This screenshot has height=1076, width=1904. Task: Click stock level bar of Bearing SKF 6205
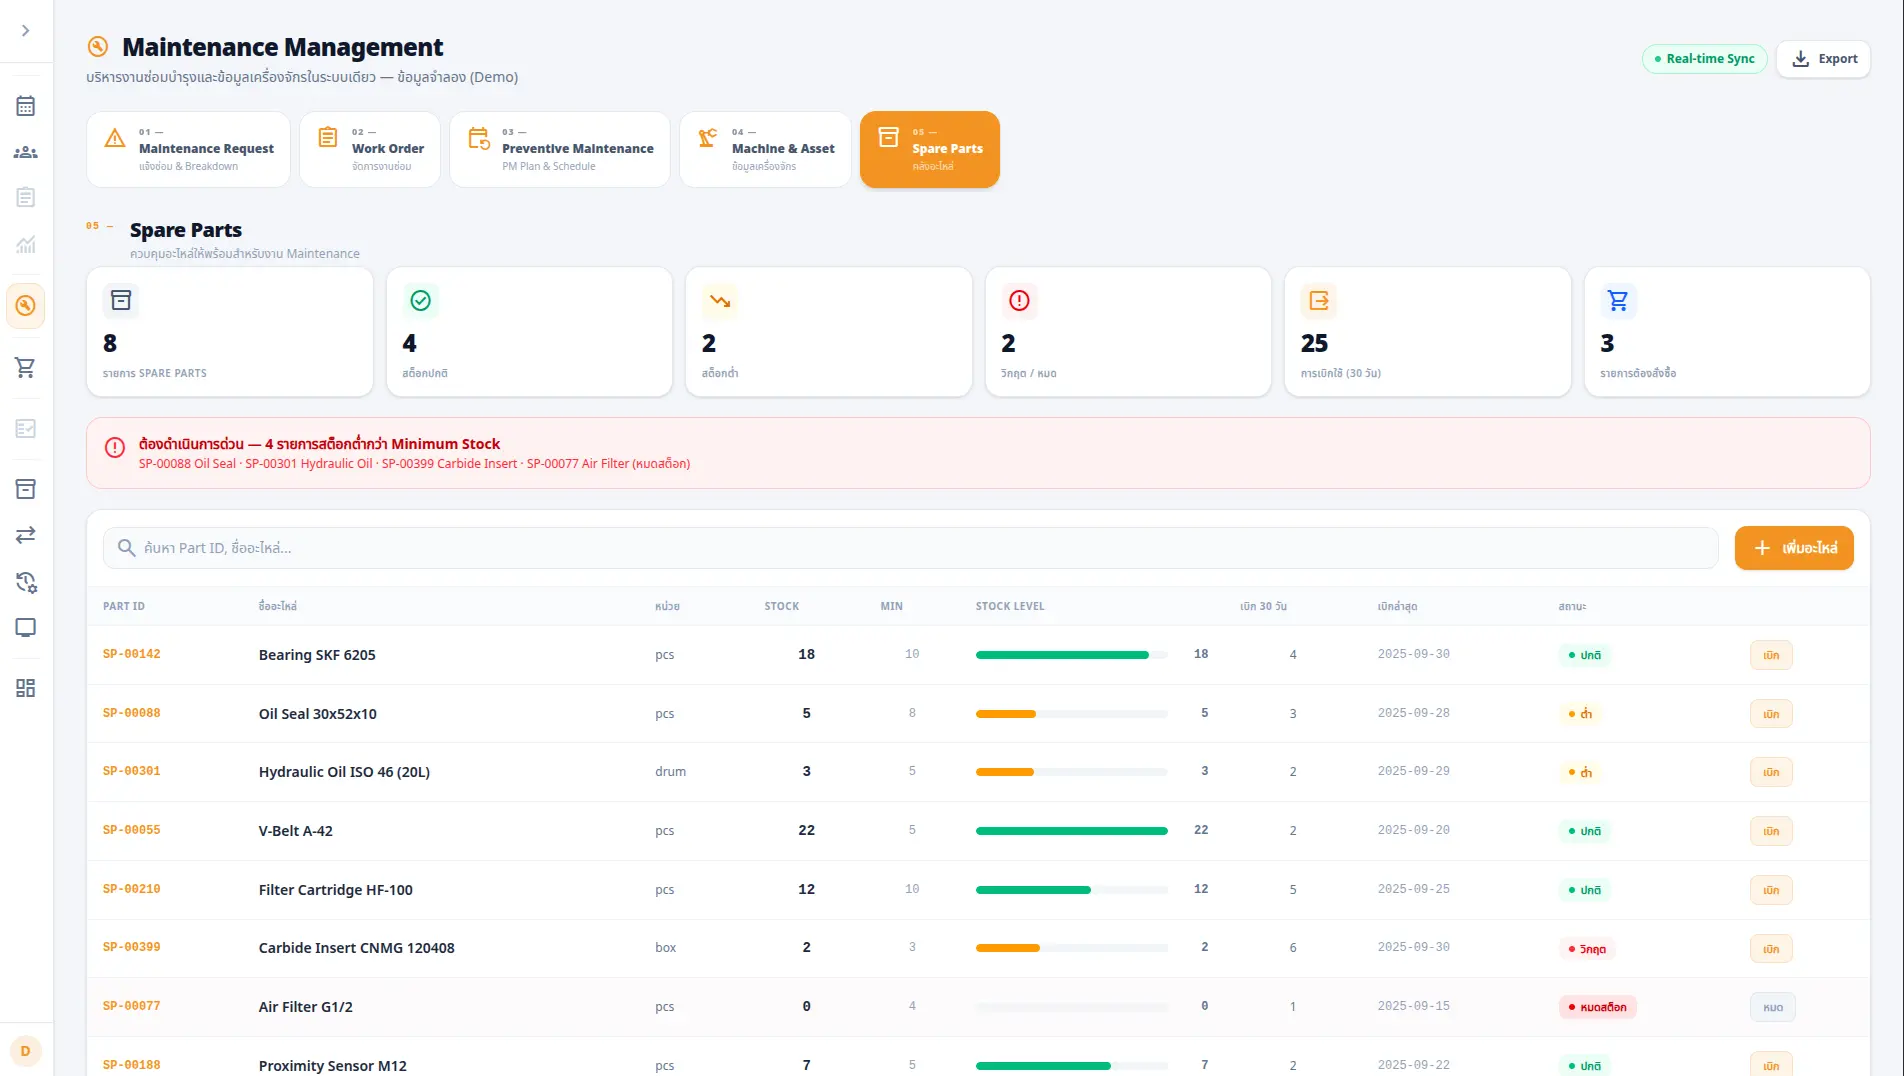[1071, 655]
